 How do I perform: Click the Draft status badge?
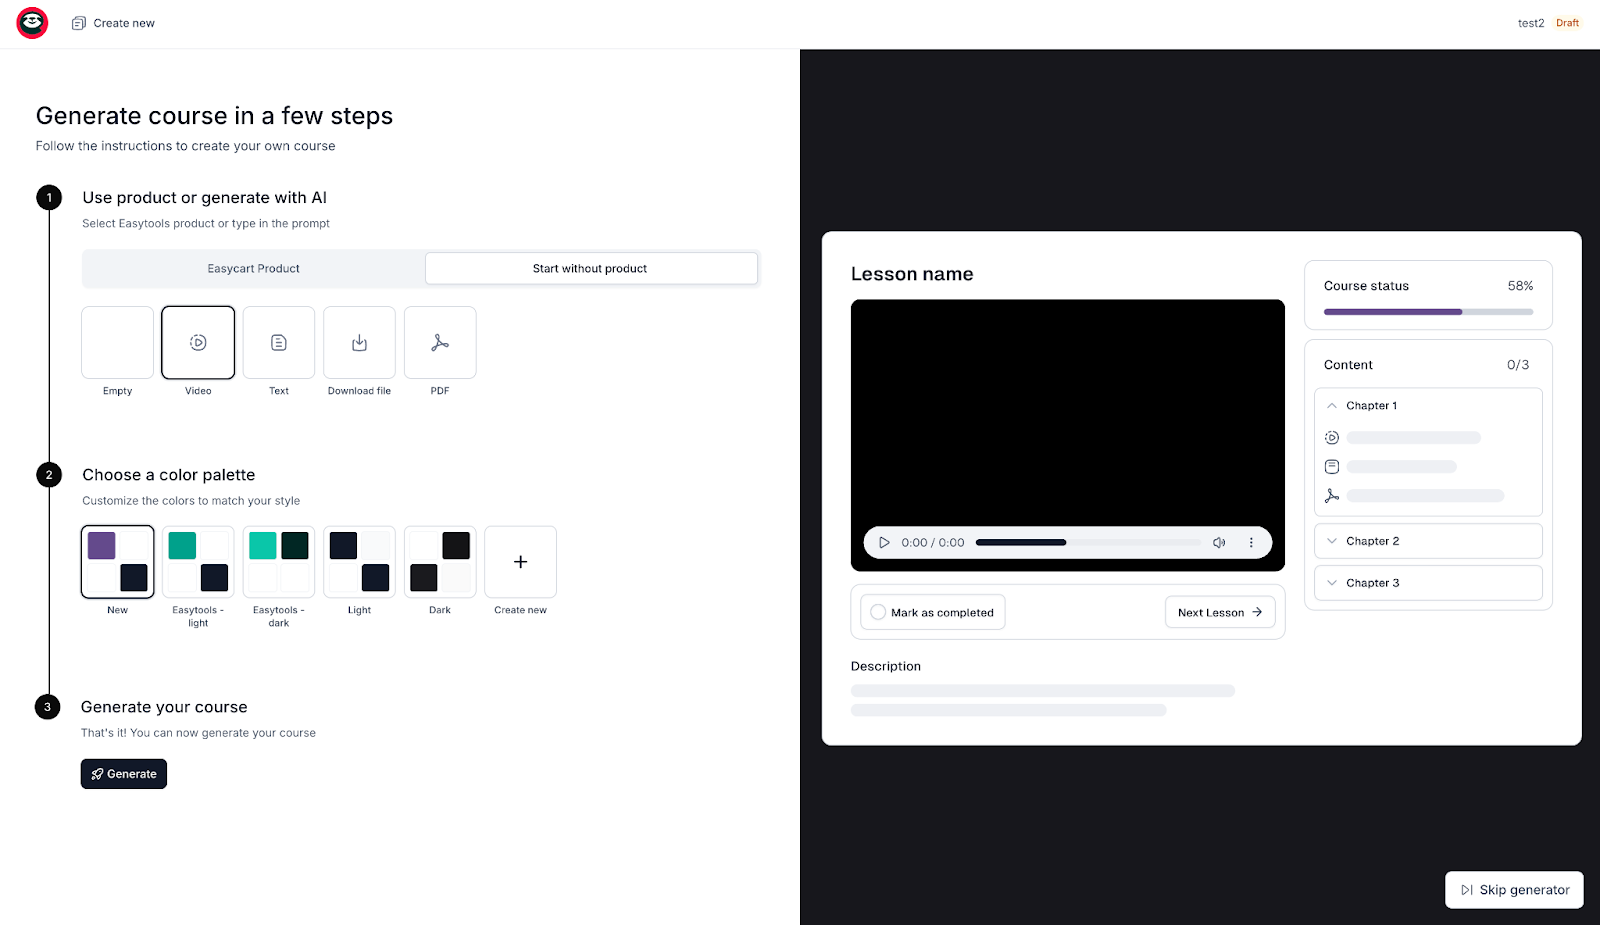(1567, 23)
